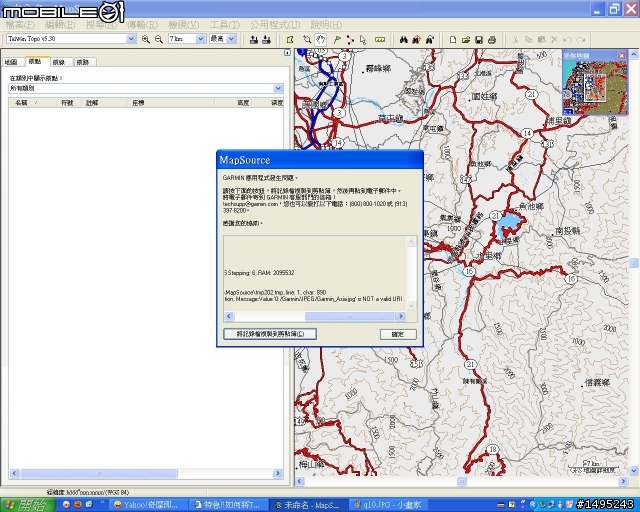Click the Copy icon in the toolbar
Image resolution: width=640 pixels, height=512 pixels.
(529, 40)
